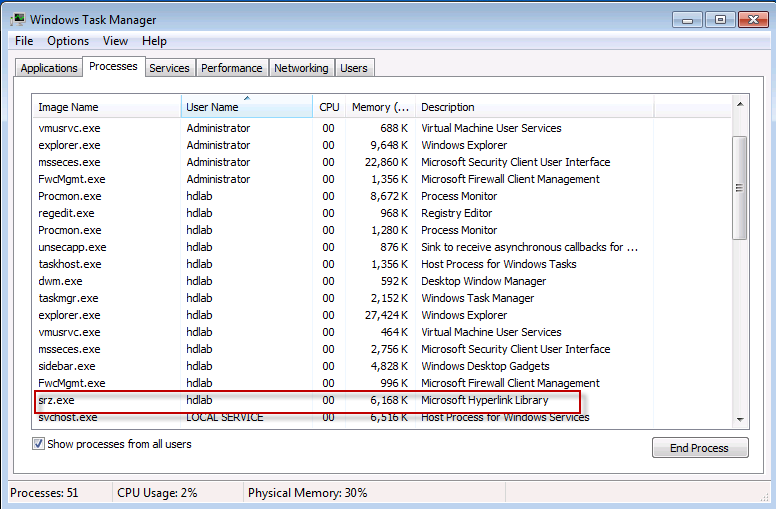Sort processes by Image Name column
The height and width of the screenshot is (509, 776).
pyautogui.click(x=68, y=107)
